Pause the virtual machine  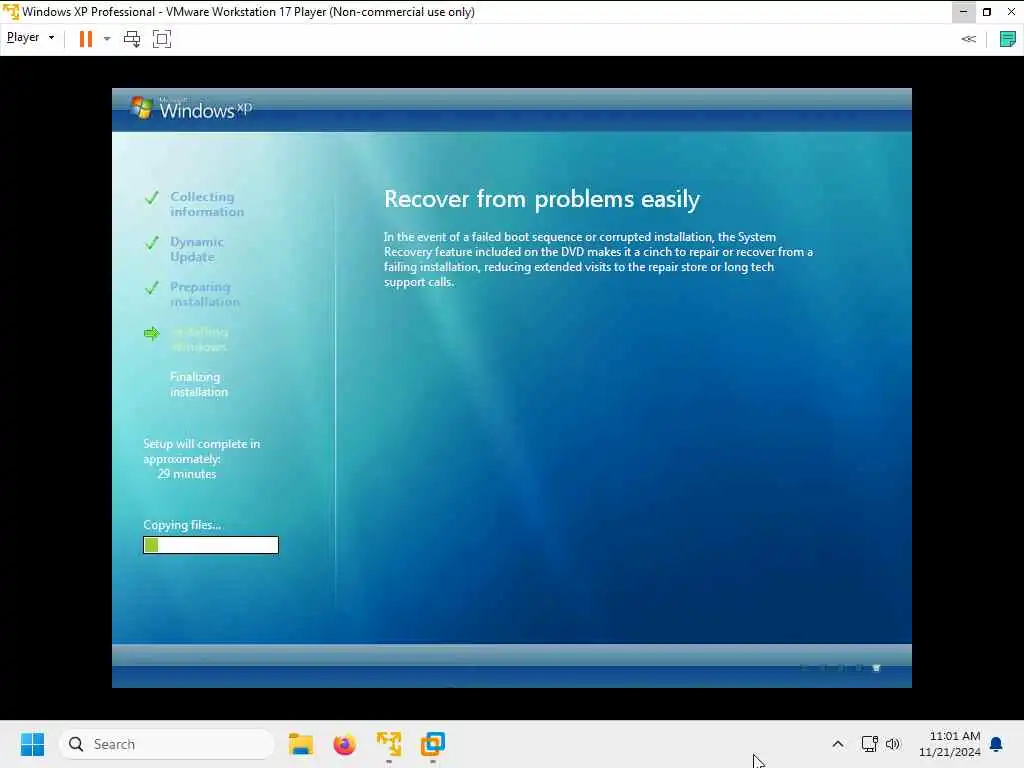click(86, 39)
